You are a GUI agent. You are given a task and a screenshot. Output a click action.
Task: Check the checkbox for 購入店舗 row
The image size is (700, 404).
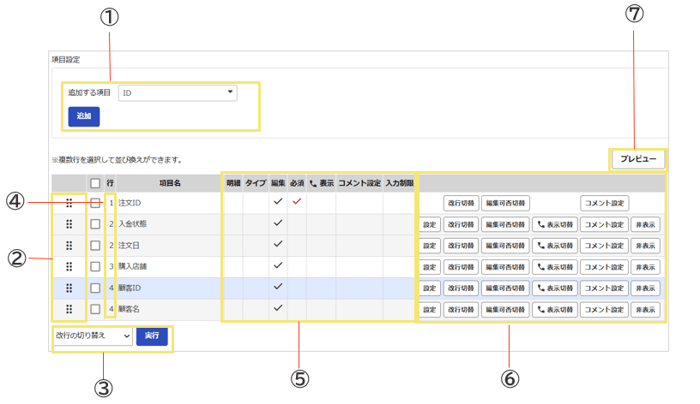click(95, 267)
